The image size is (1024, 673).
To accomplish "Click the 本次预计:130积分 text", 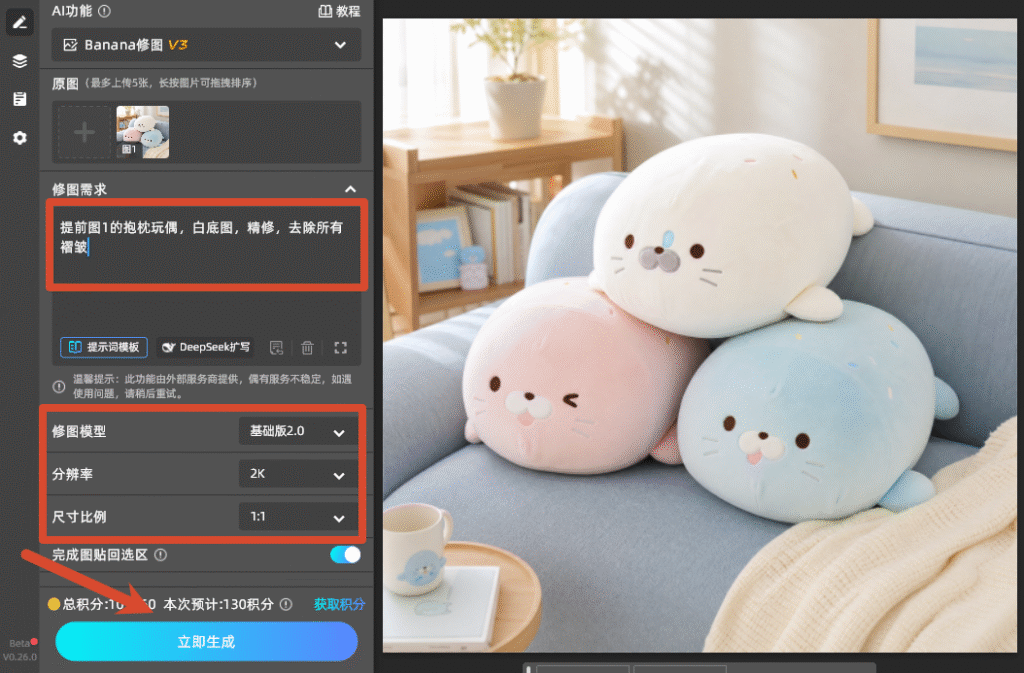I will pyautogui.click(x=218, y=604).
